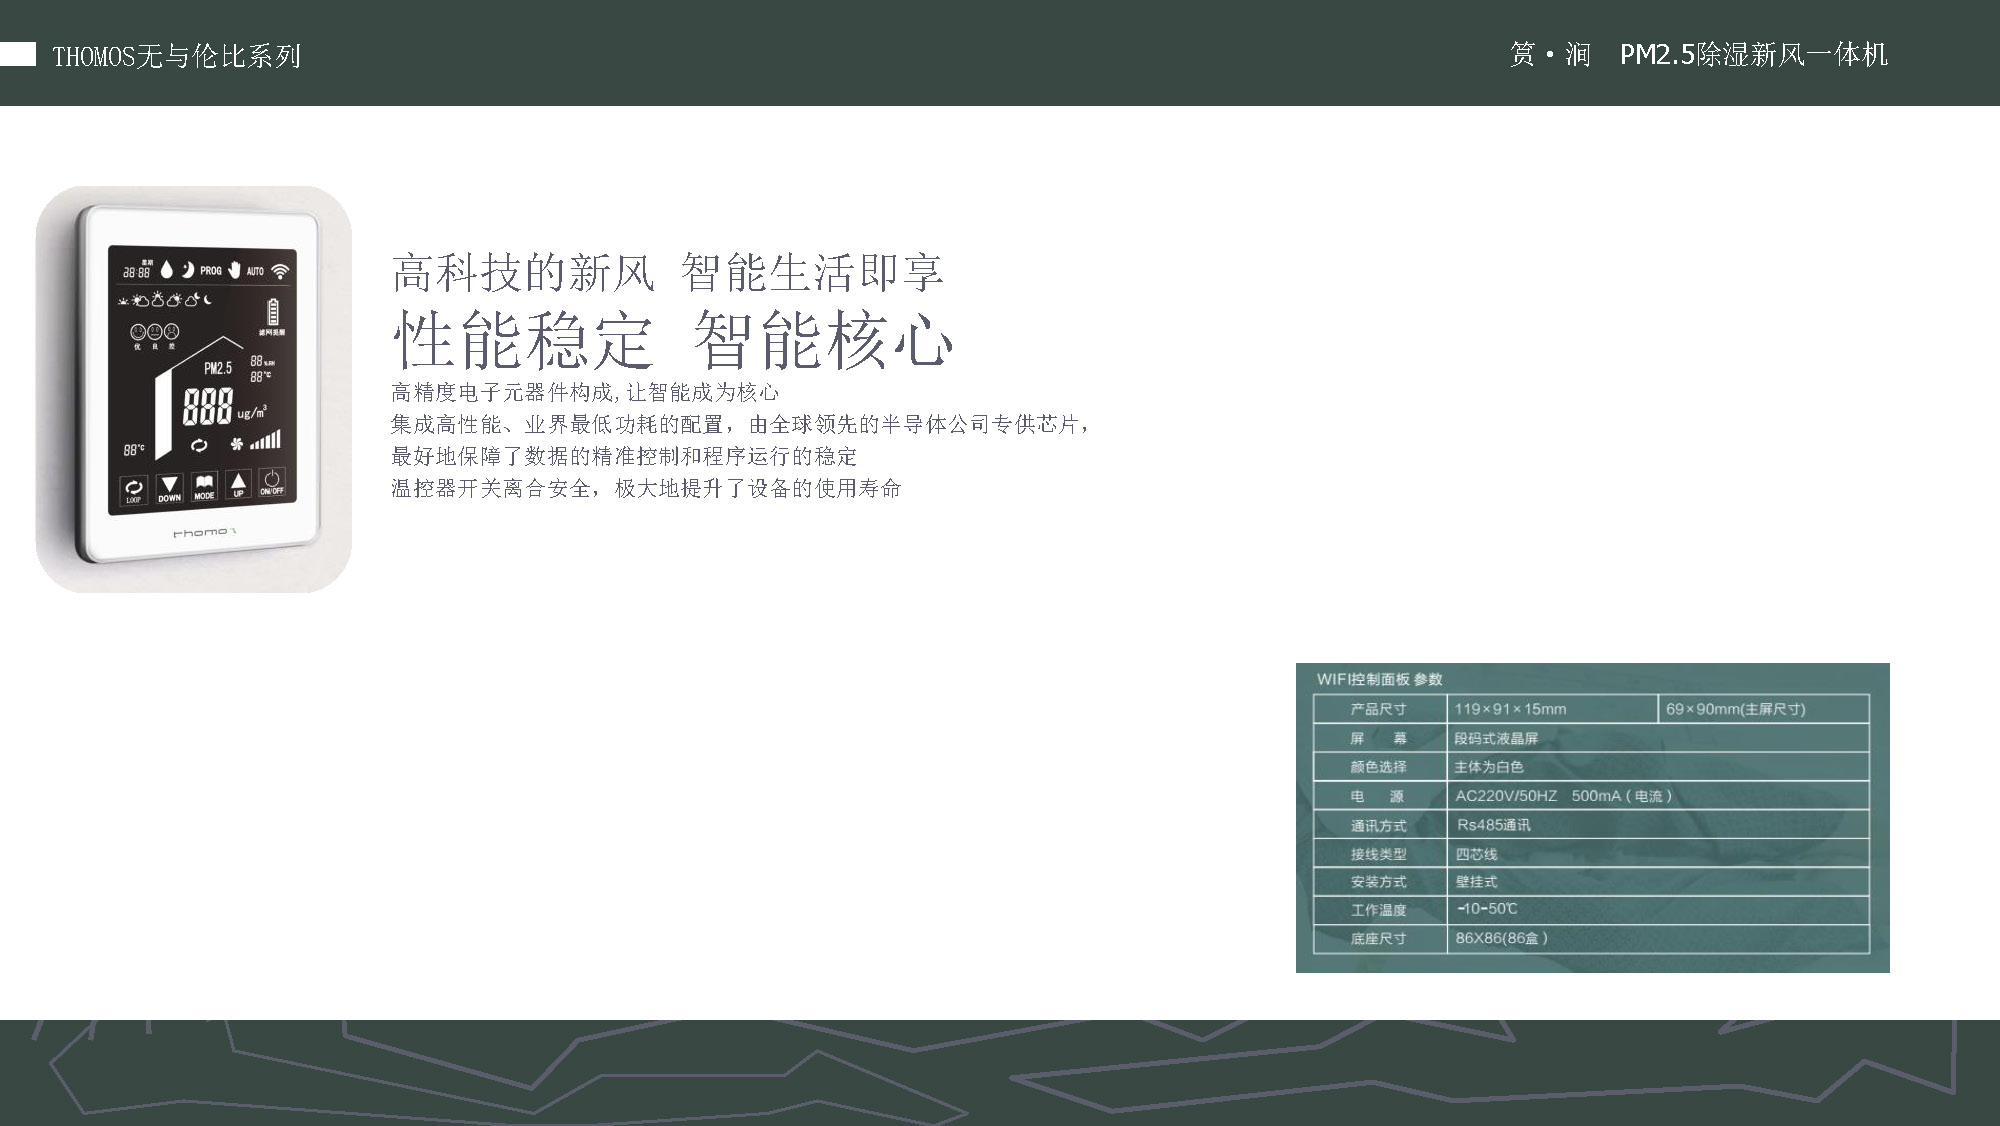Click the '产品尺寸' row label
Viewport: 2000px width, 1126px height.
[x=1378, y=709]
